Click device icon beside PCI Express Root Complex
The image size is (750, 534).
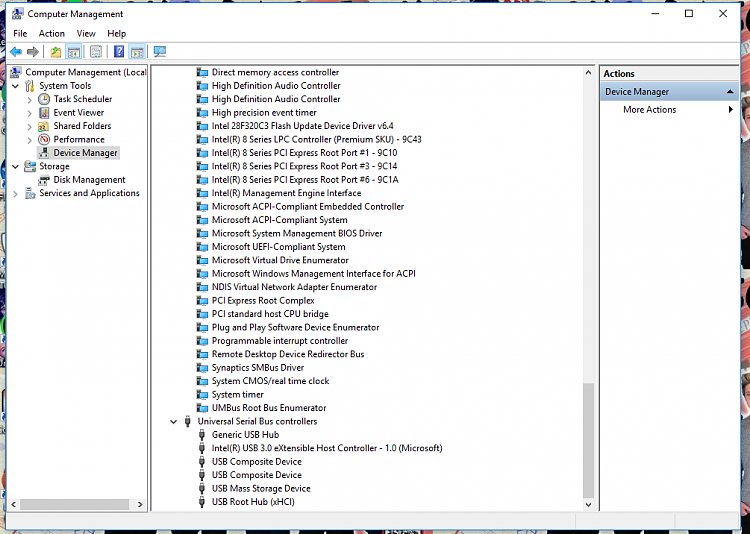click(x=202, y=300)
